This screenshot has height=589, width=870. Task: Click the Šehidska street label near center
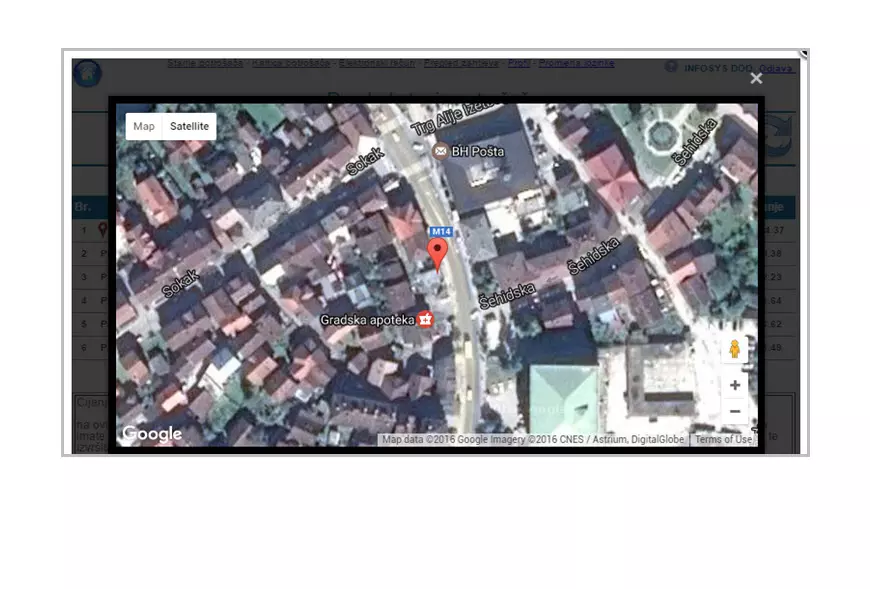coord(507,296)
